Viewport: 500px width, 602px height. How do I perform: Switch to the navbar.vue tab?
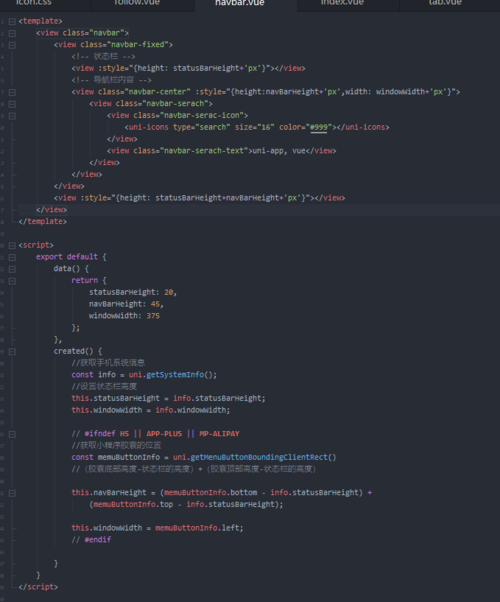tap(245, 3)
